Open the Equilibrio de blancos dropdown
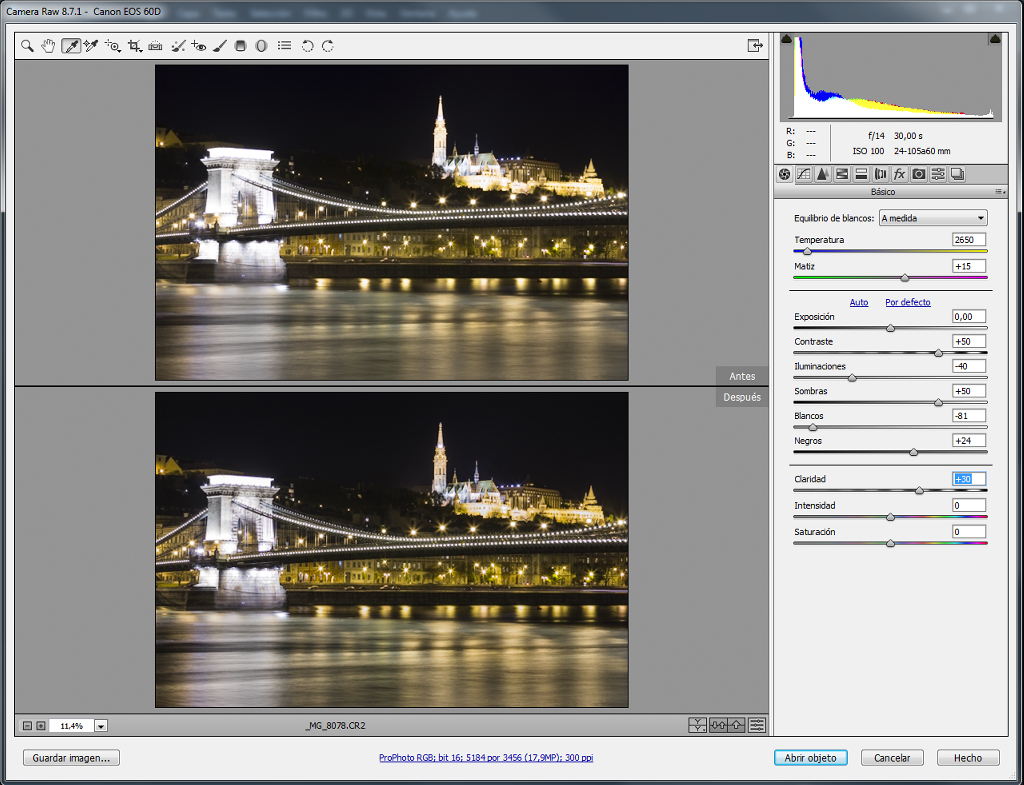This screenshot has width=1024, height=785. pyautogui.click(x=933, y=218)
